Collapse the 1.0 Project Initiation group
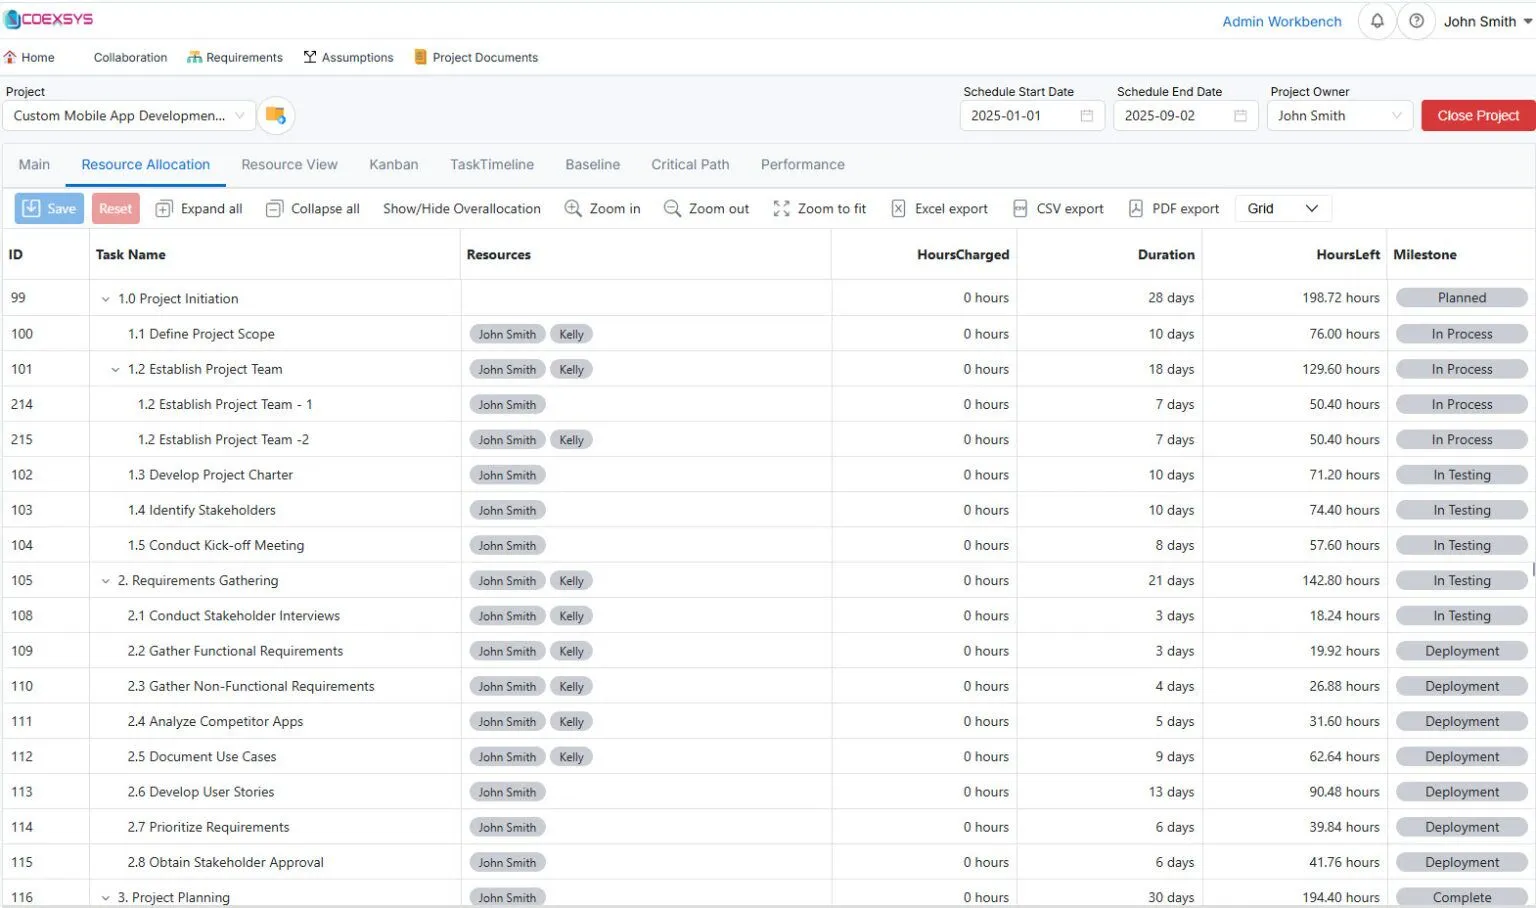1536x908 pixels. point(105,298)
